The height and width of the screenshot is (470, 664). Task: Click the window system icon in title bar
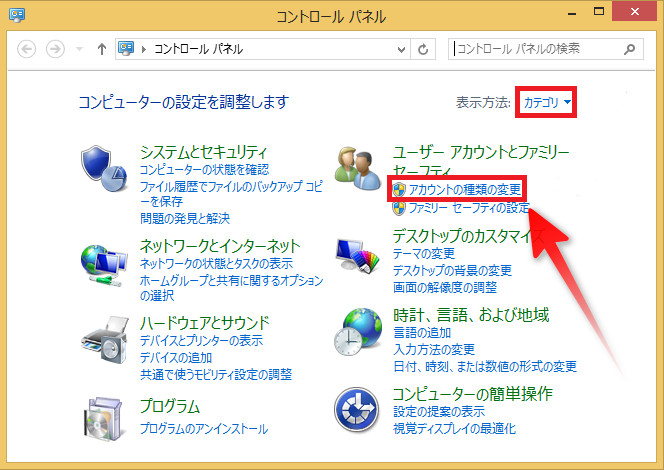pos(17,15)
